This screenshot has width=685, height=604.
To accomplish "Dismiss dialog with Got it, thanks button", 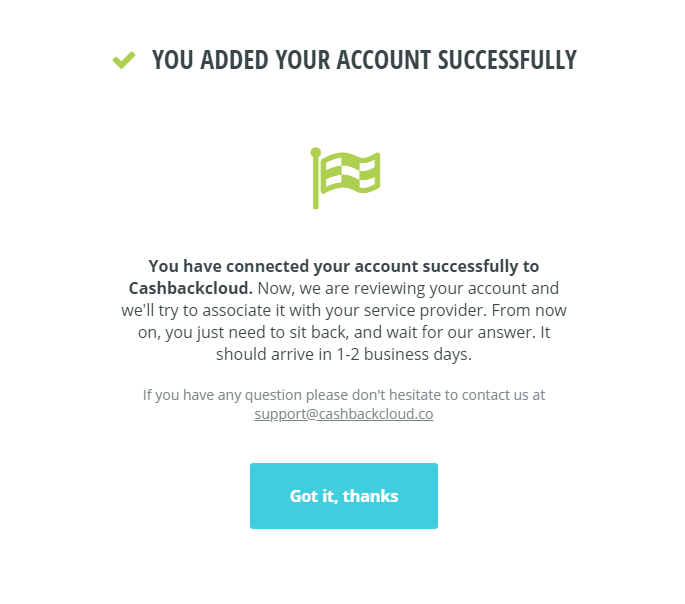I will coord(344,496).
